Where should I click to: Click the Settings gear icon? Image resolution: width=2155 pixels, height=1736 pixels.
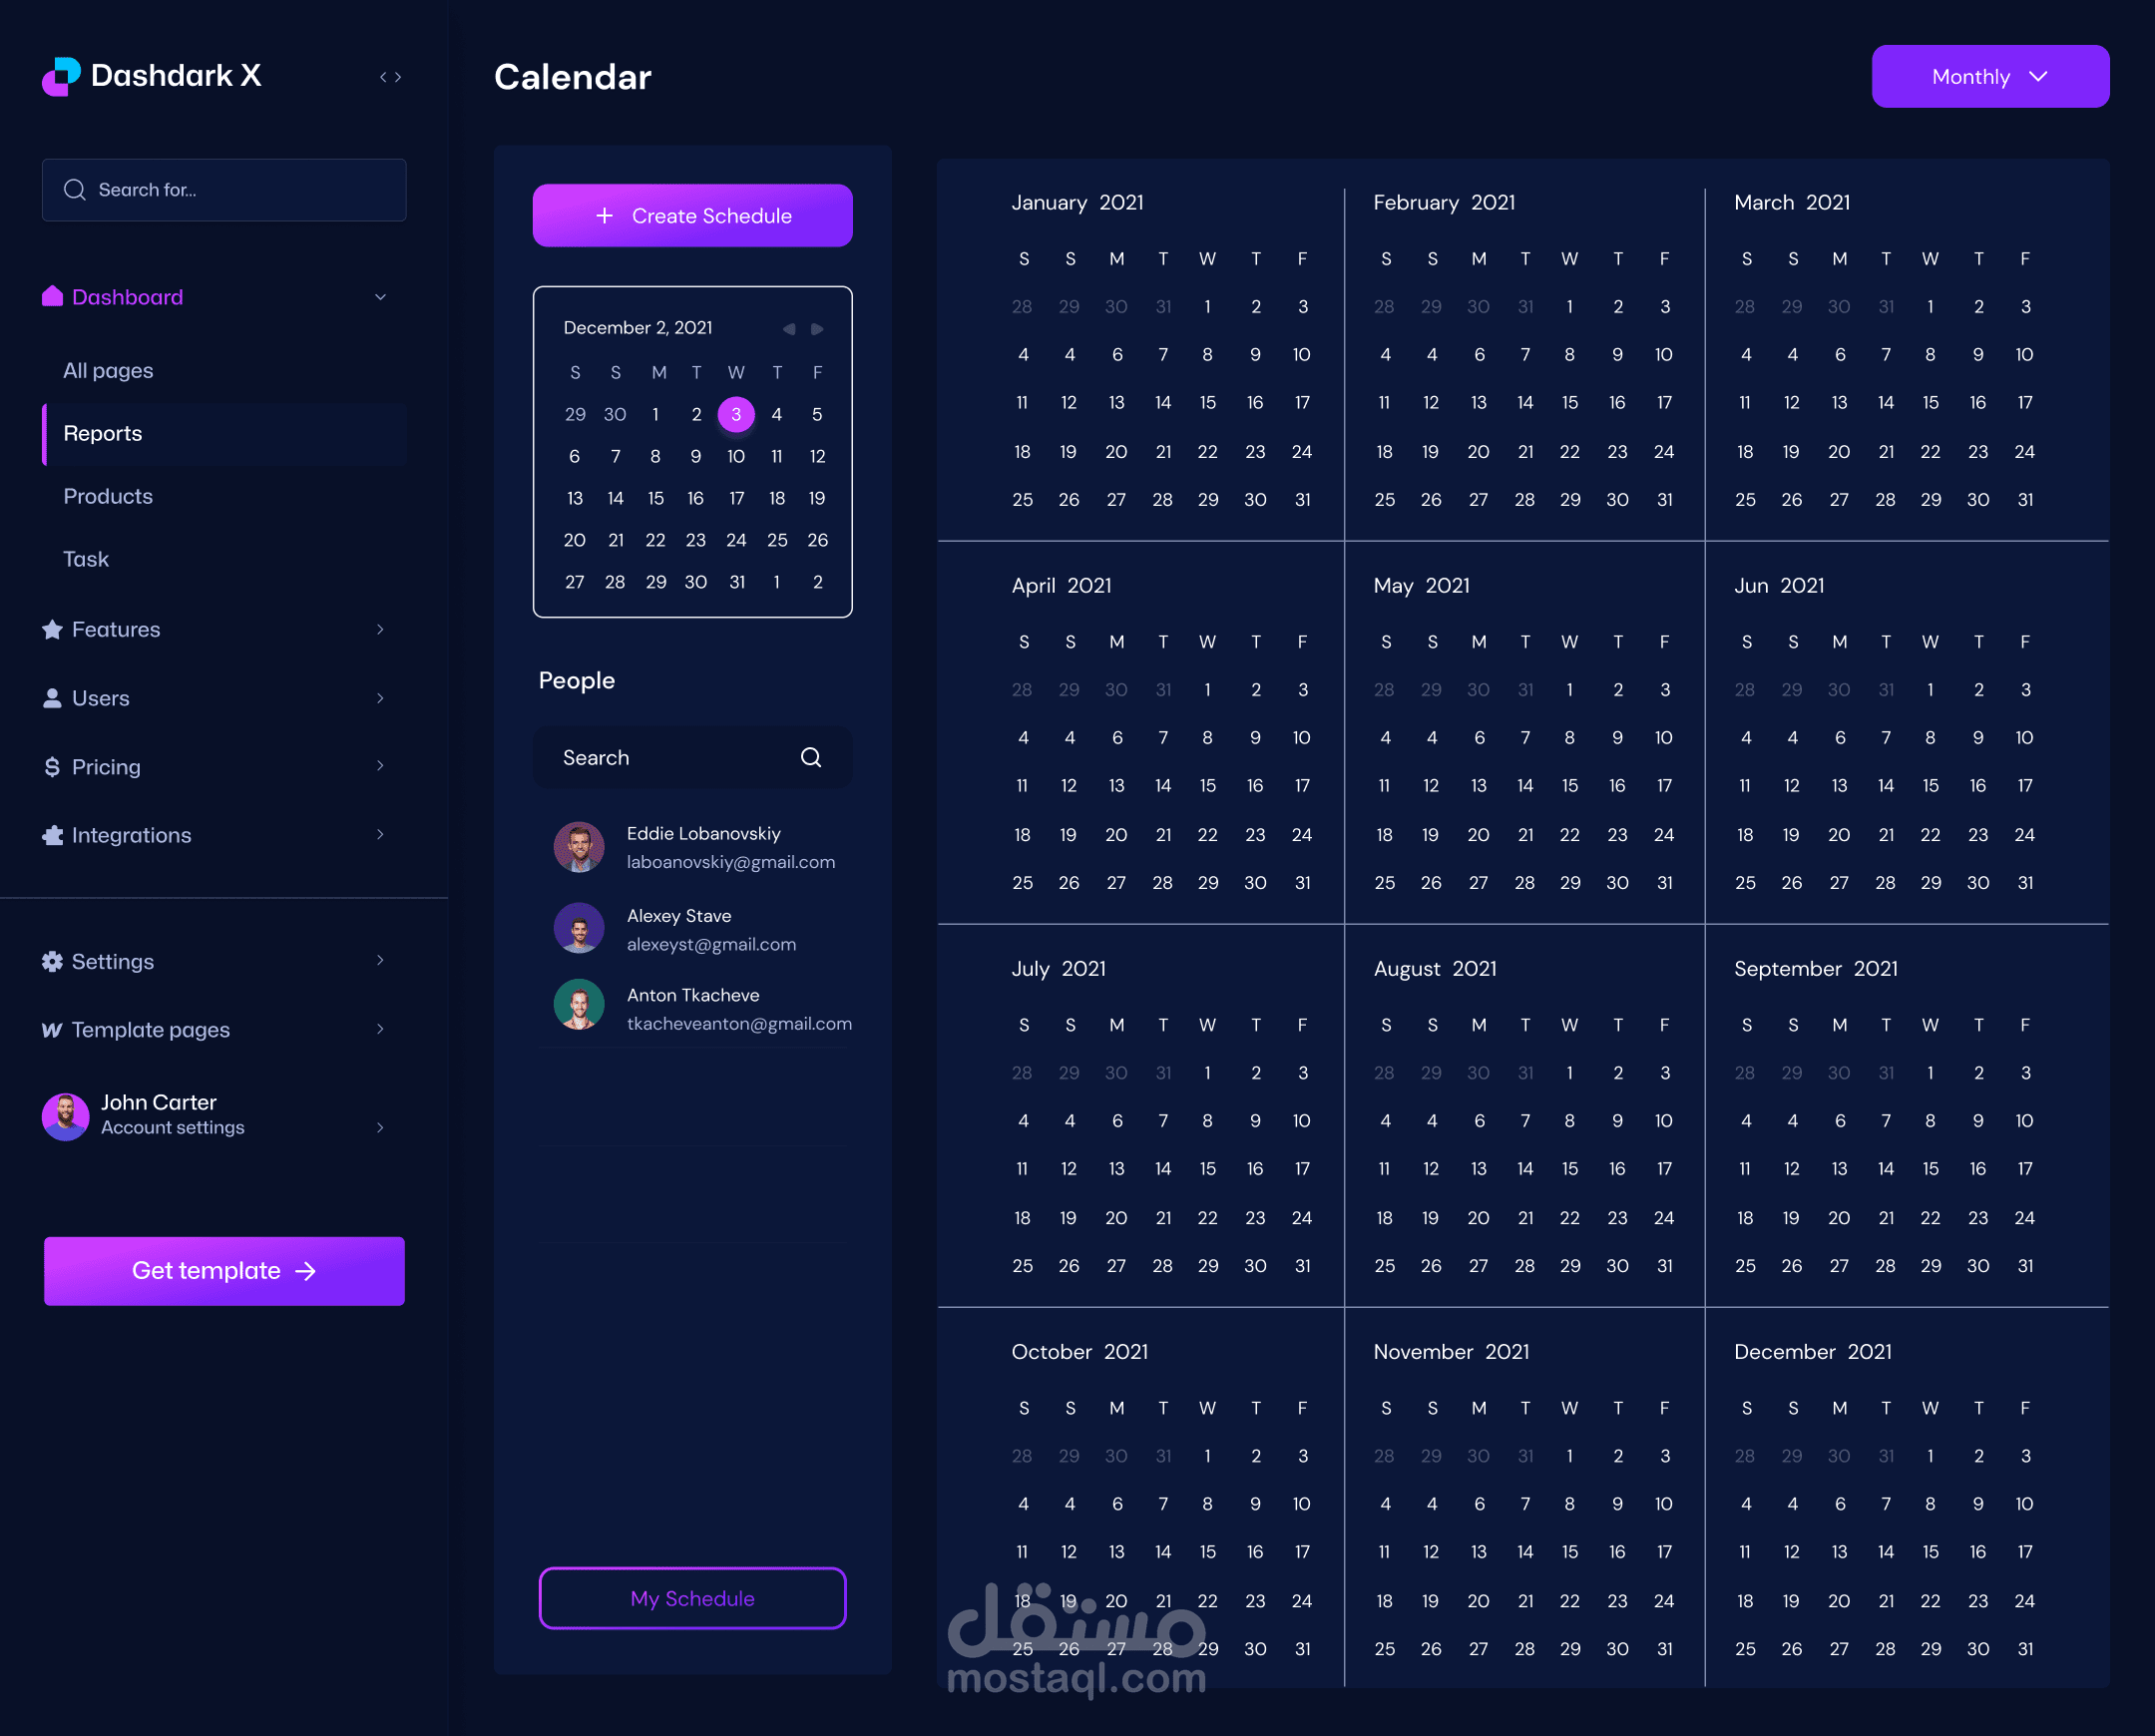coord(52,961)
